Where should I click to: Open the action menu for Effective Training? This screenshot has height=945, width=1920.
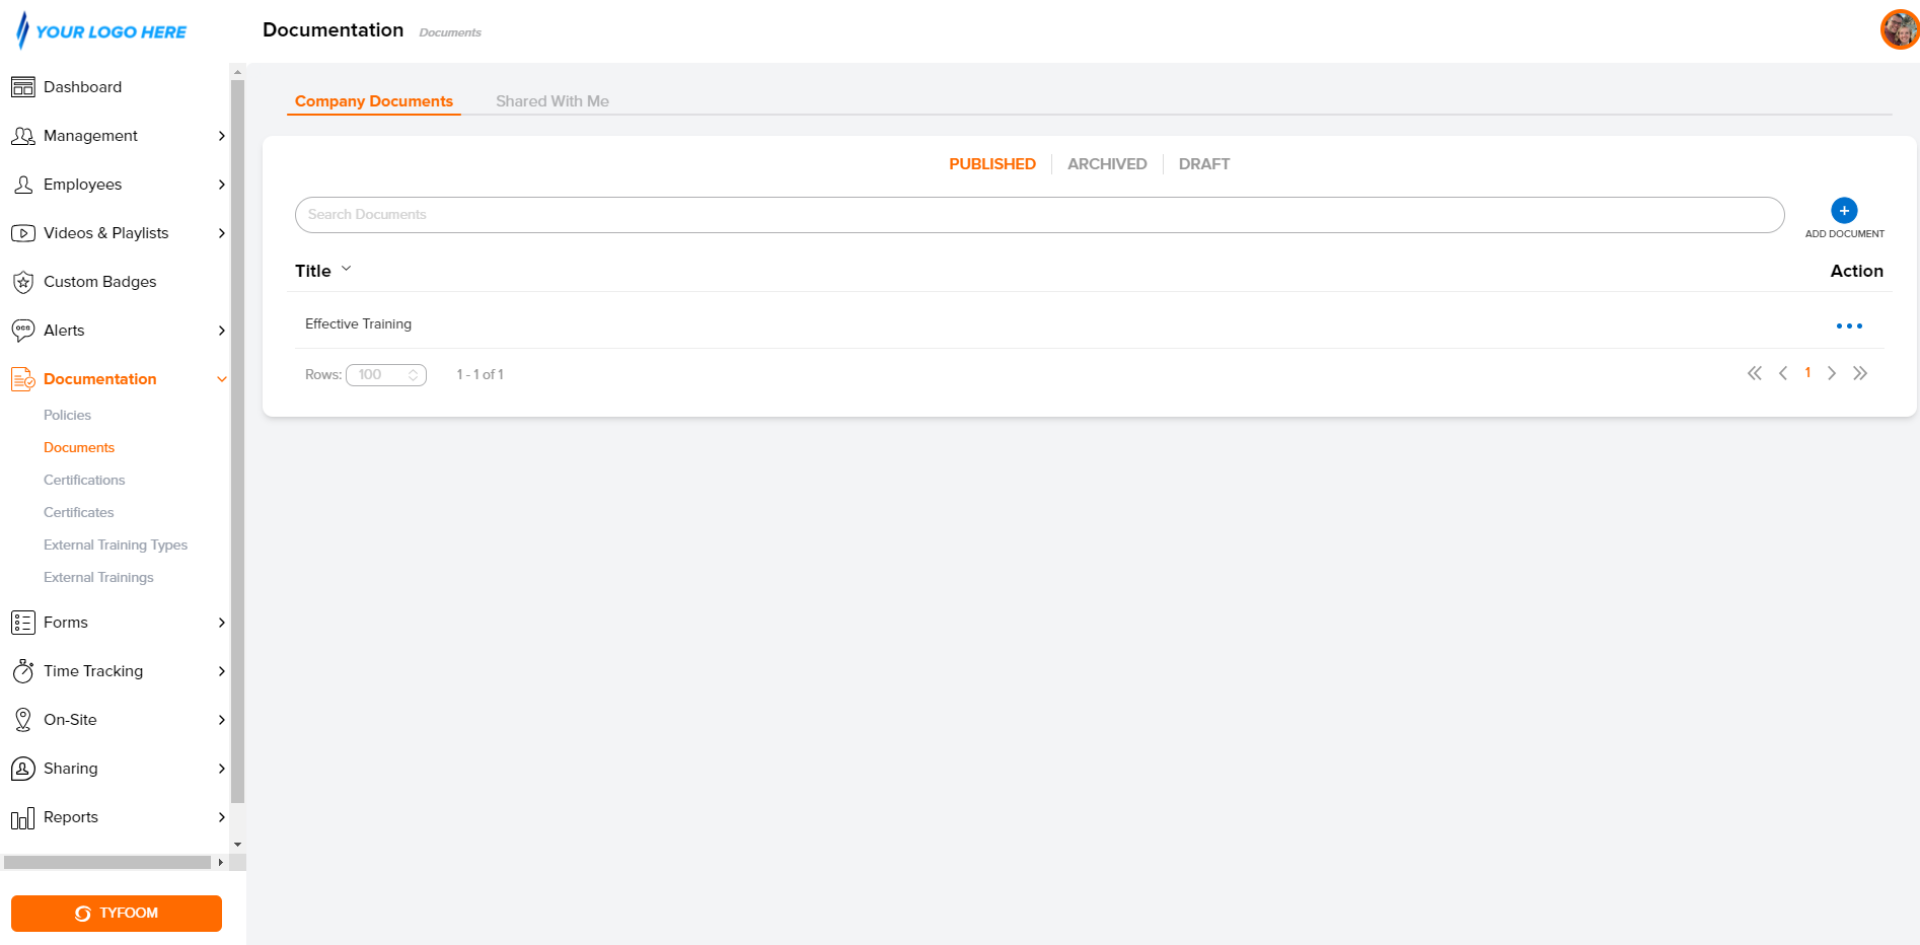pos(1850,325)
